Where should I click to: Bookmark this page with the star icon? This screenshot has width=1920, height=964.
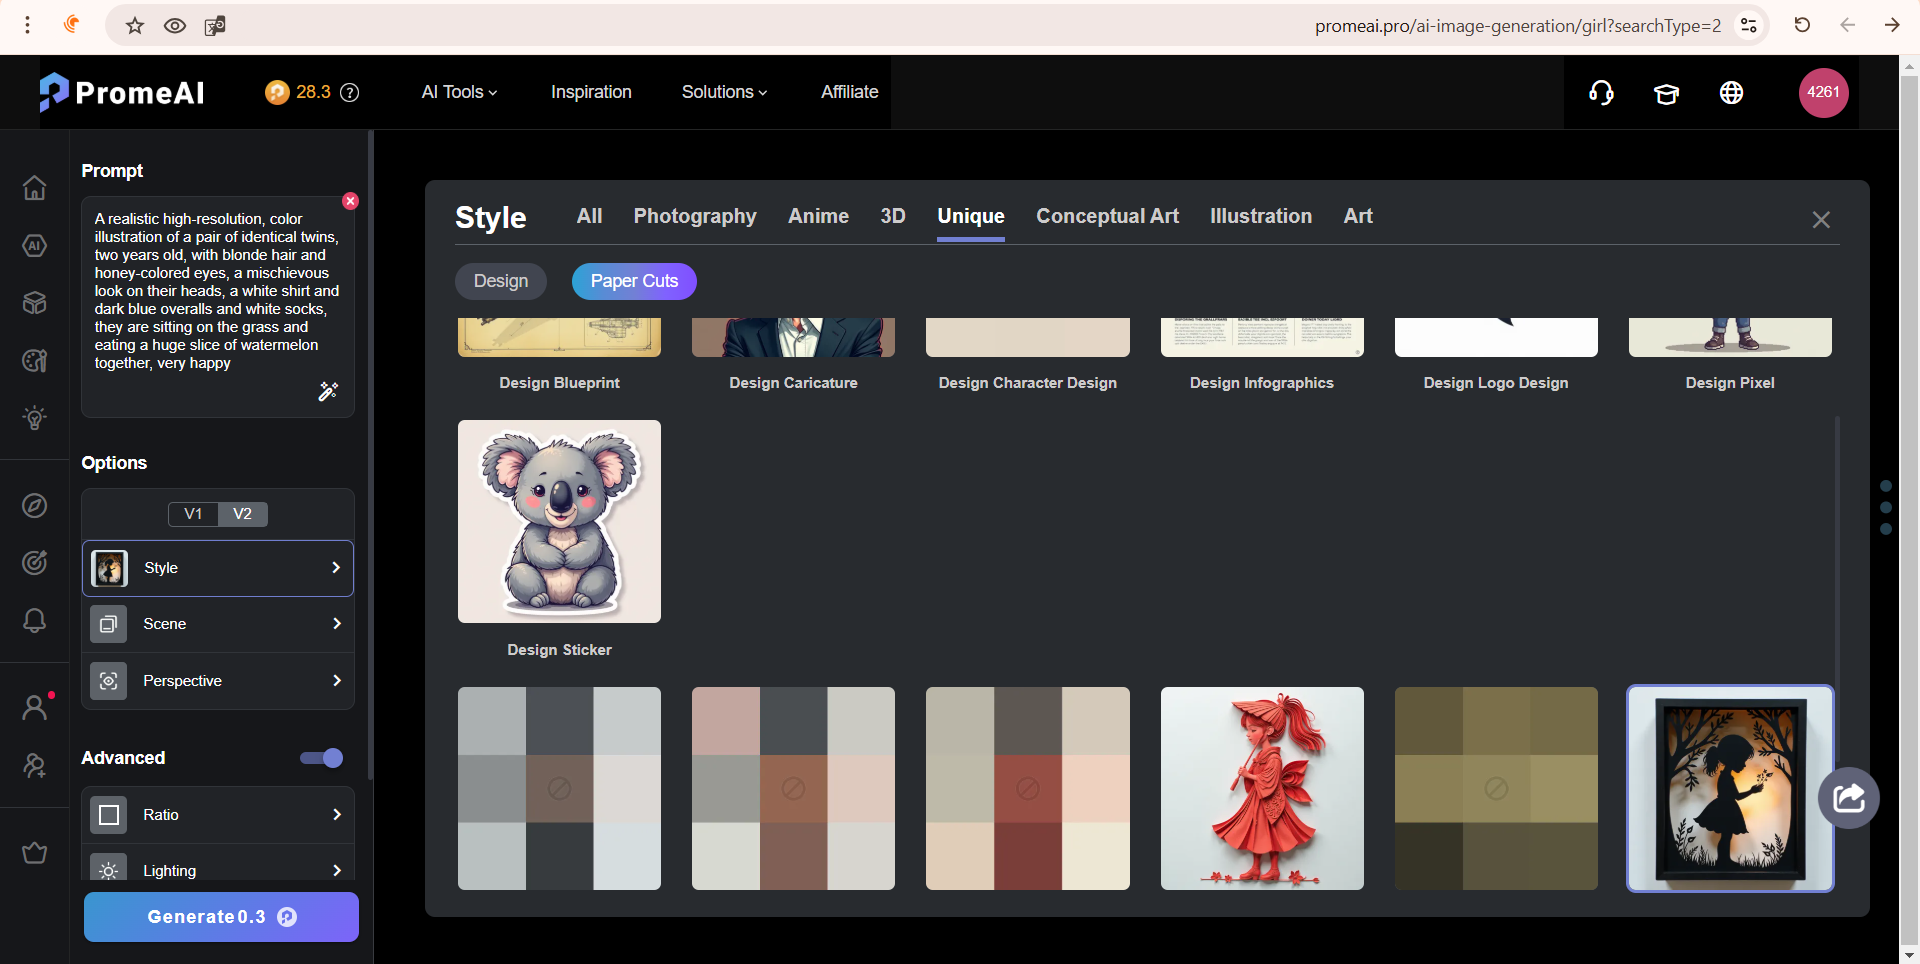(135, 25)
